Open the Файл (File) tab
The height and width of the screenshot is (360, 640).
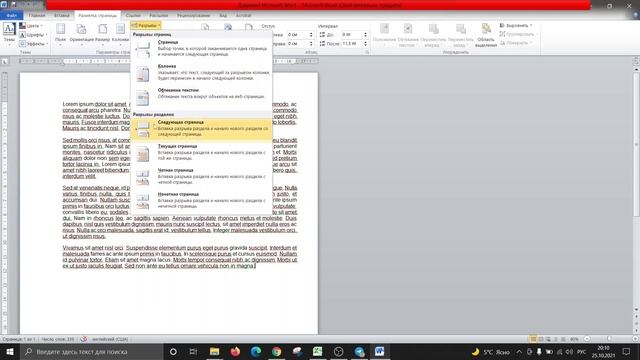pos(11,15)
